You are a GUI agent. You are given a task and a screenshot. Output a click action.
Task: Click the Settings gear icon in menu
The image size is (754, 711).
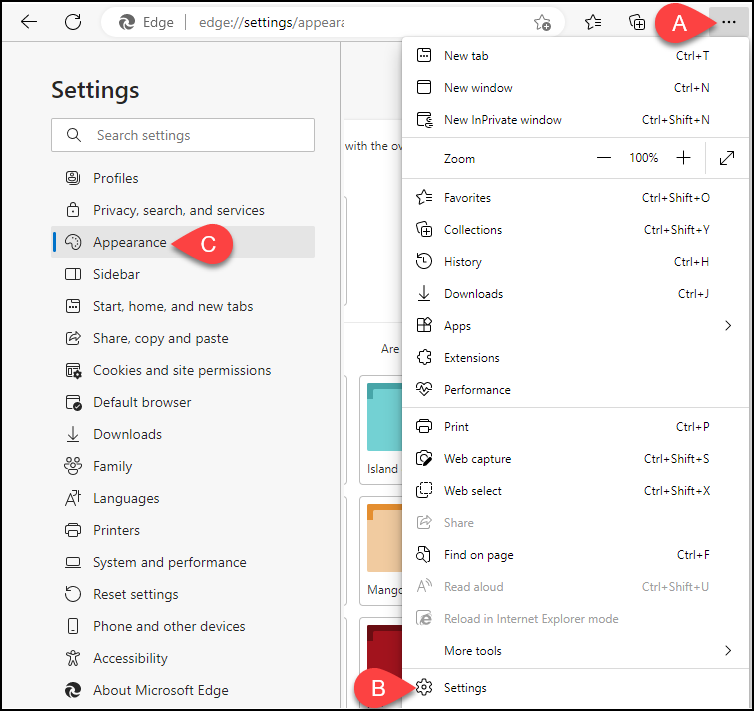click(x=424, y=687)
